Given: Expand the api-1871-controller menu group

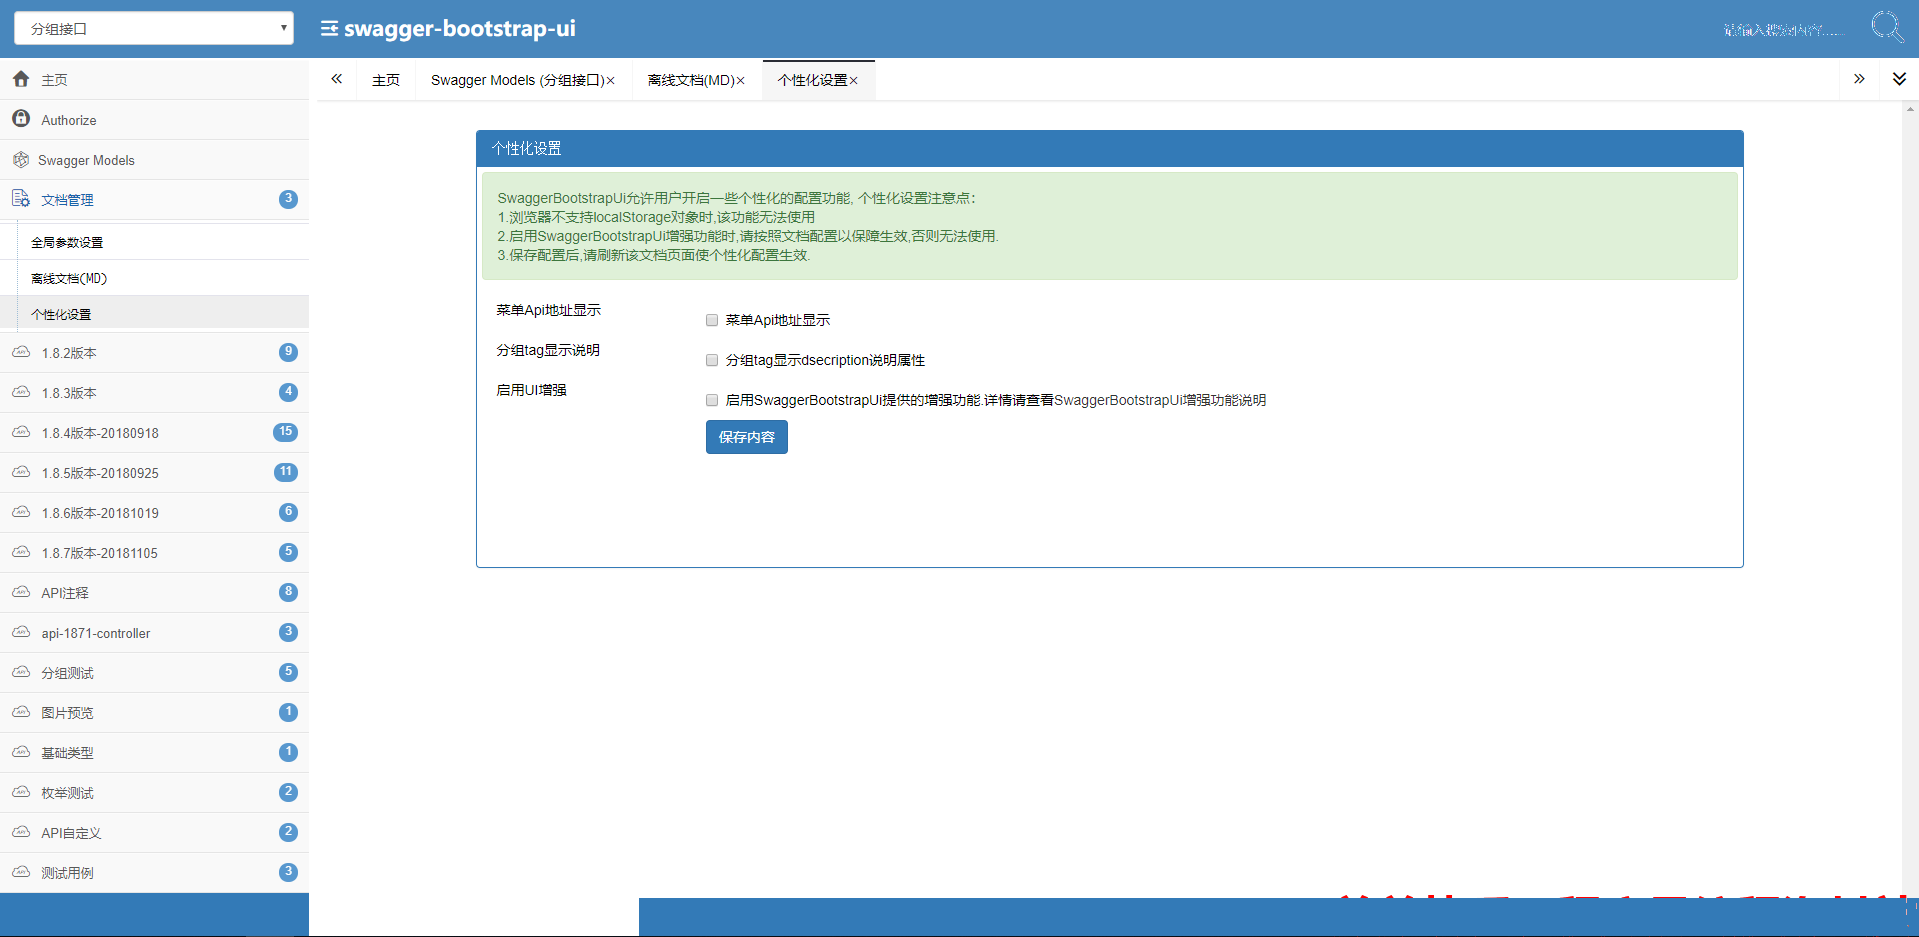Looking at the screenshot, I should tap(154, 633).
